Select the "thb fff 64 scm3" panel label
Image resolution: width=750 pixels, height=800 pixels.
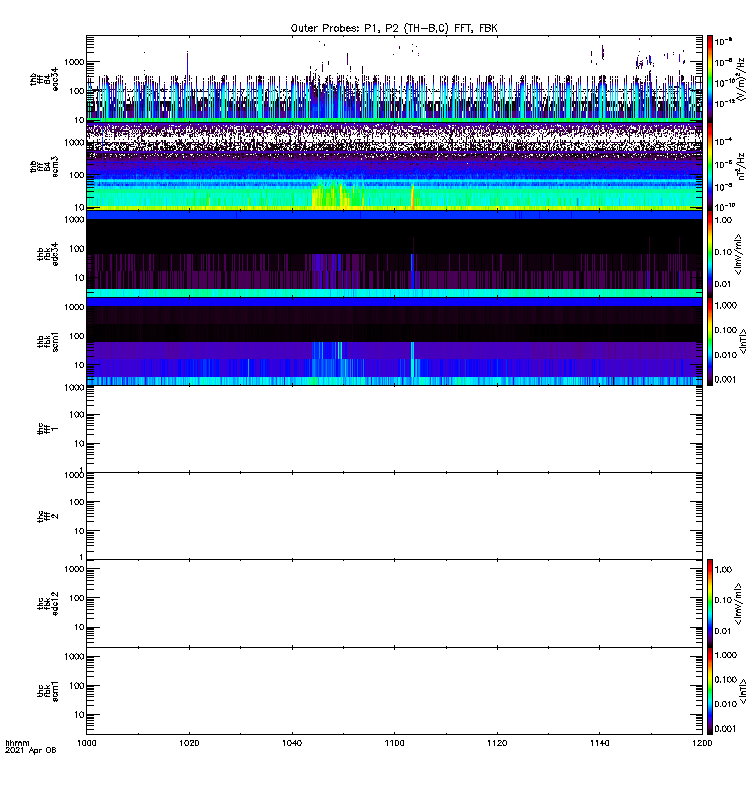coord(44,167)
